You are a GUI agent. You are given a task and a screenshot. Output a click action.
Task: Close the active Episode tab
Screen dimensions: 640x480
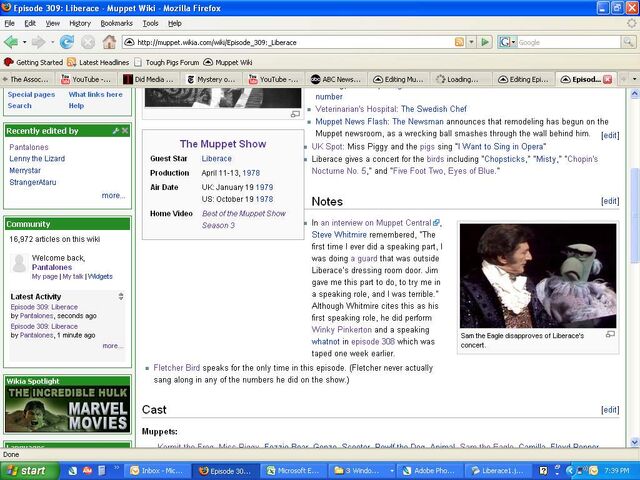click(607, 79)
